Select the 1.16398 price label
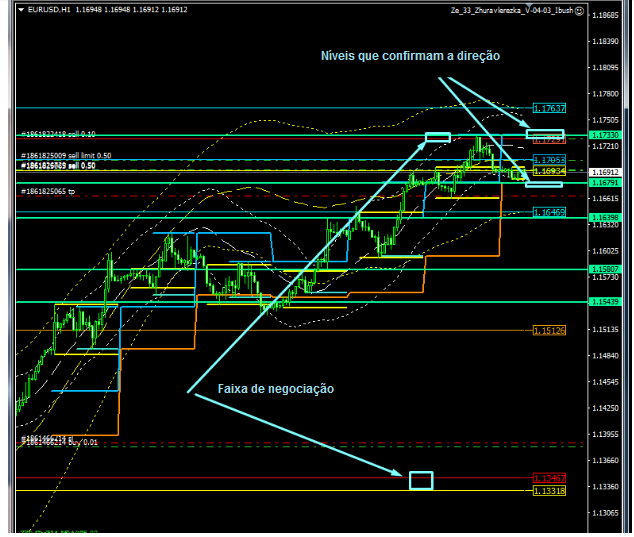Screen dimensions: 634x537 pos(604,218)
